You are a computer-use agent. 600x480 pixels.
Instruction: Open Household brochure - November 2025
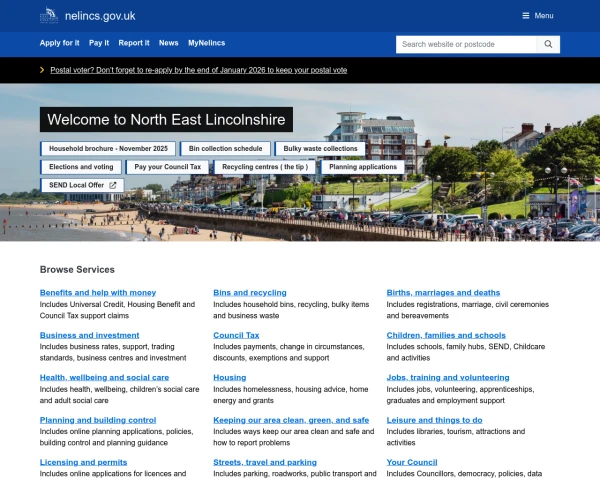(108, 148)
